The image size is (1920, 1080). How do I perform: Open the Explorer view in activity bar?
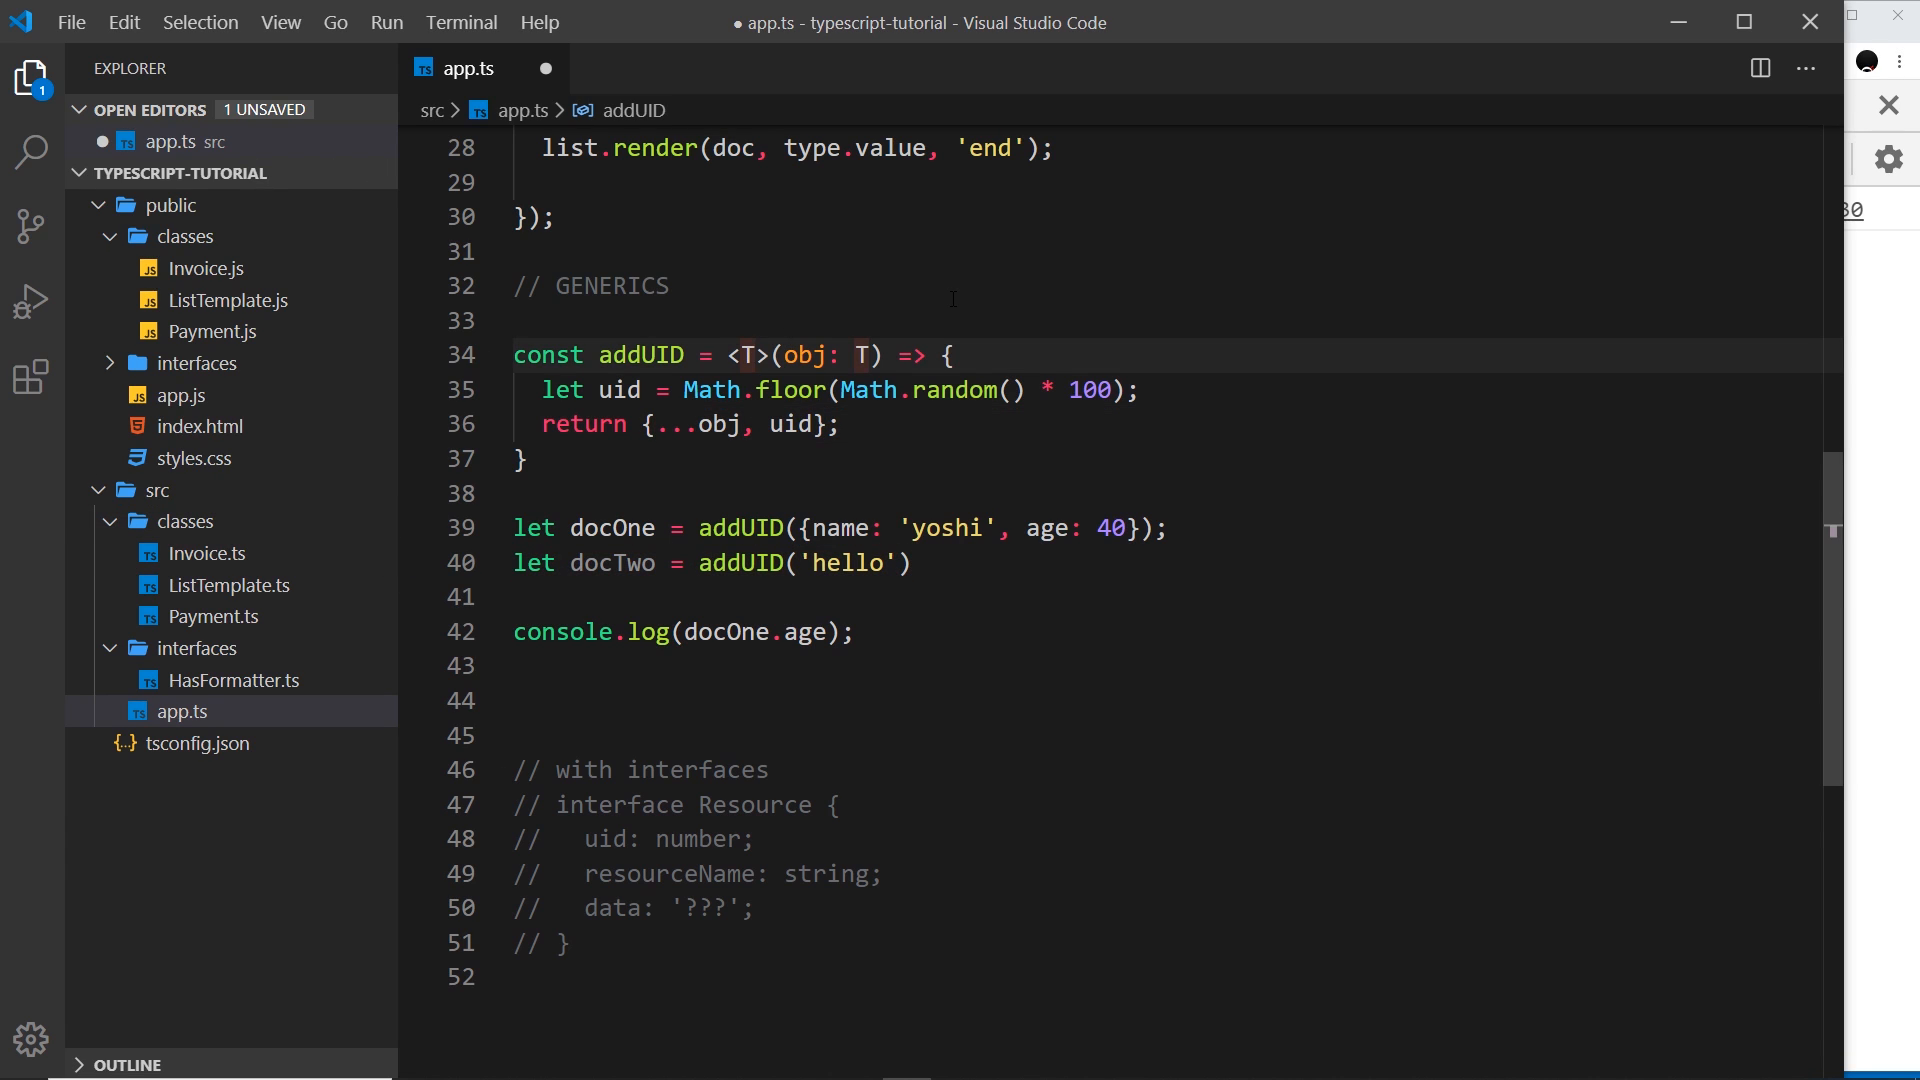coord(32,79)
